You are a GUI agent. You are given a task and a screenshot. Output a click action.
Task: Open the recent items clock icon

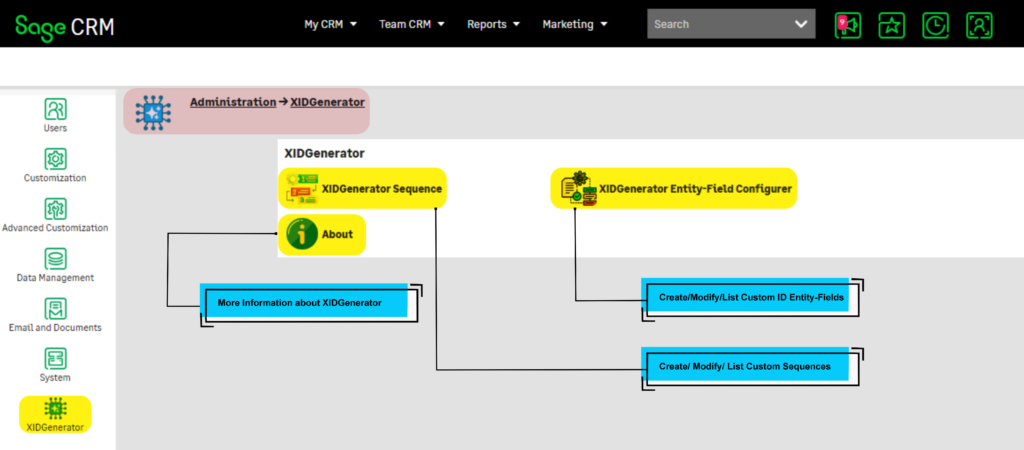[935, 25]
